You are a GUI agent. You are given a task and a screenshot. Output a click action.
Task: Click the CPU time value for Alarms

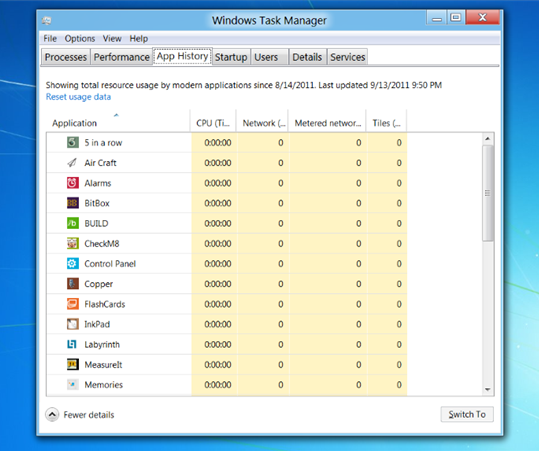point(218,183)
